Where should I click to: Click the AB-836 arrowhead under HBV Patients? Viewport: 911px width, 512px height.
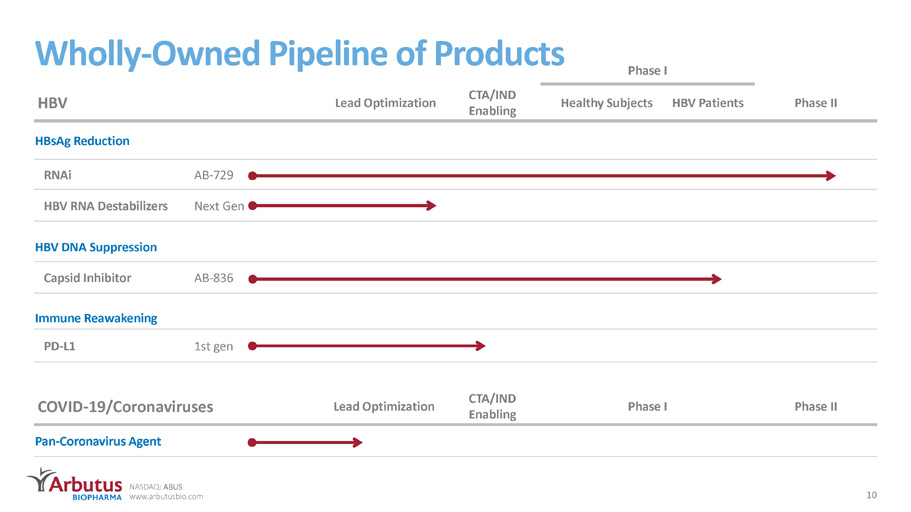pyautogui.click(x=717, y=279)
